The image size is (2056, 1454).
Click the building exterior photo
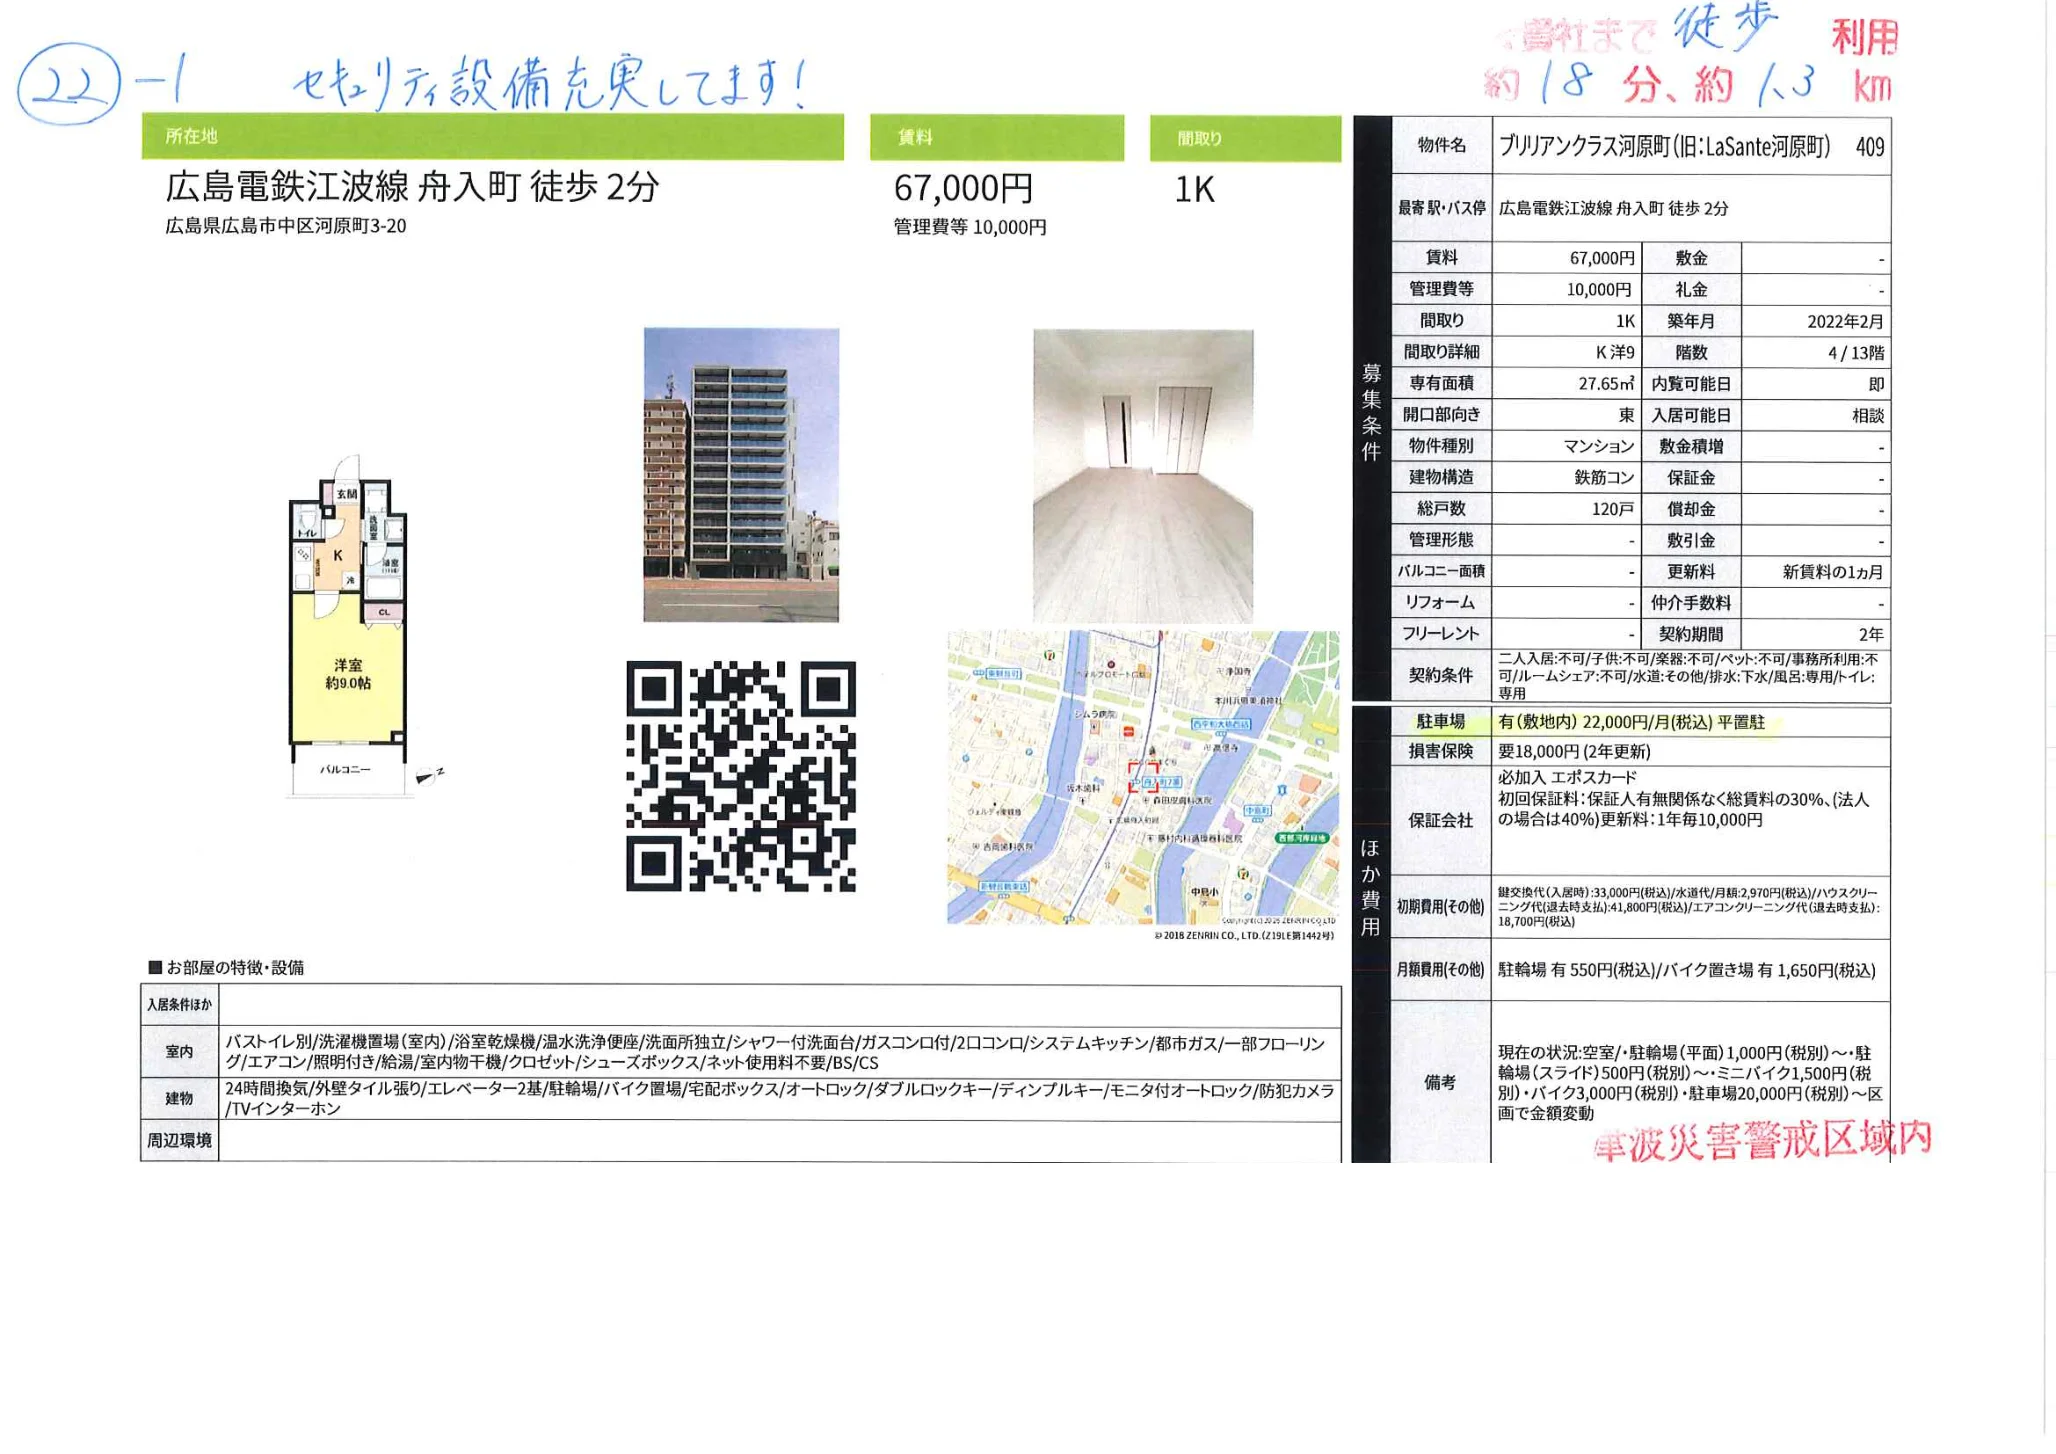741,474
